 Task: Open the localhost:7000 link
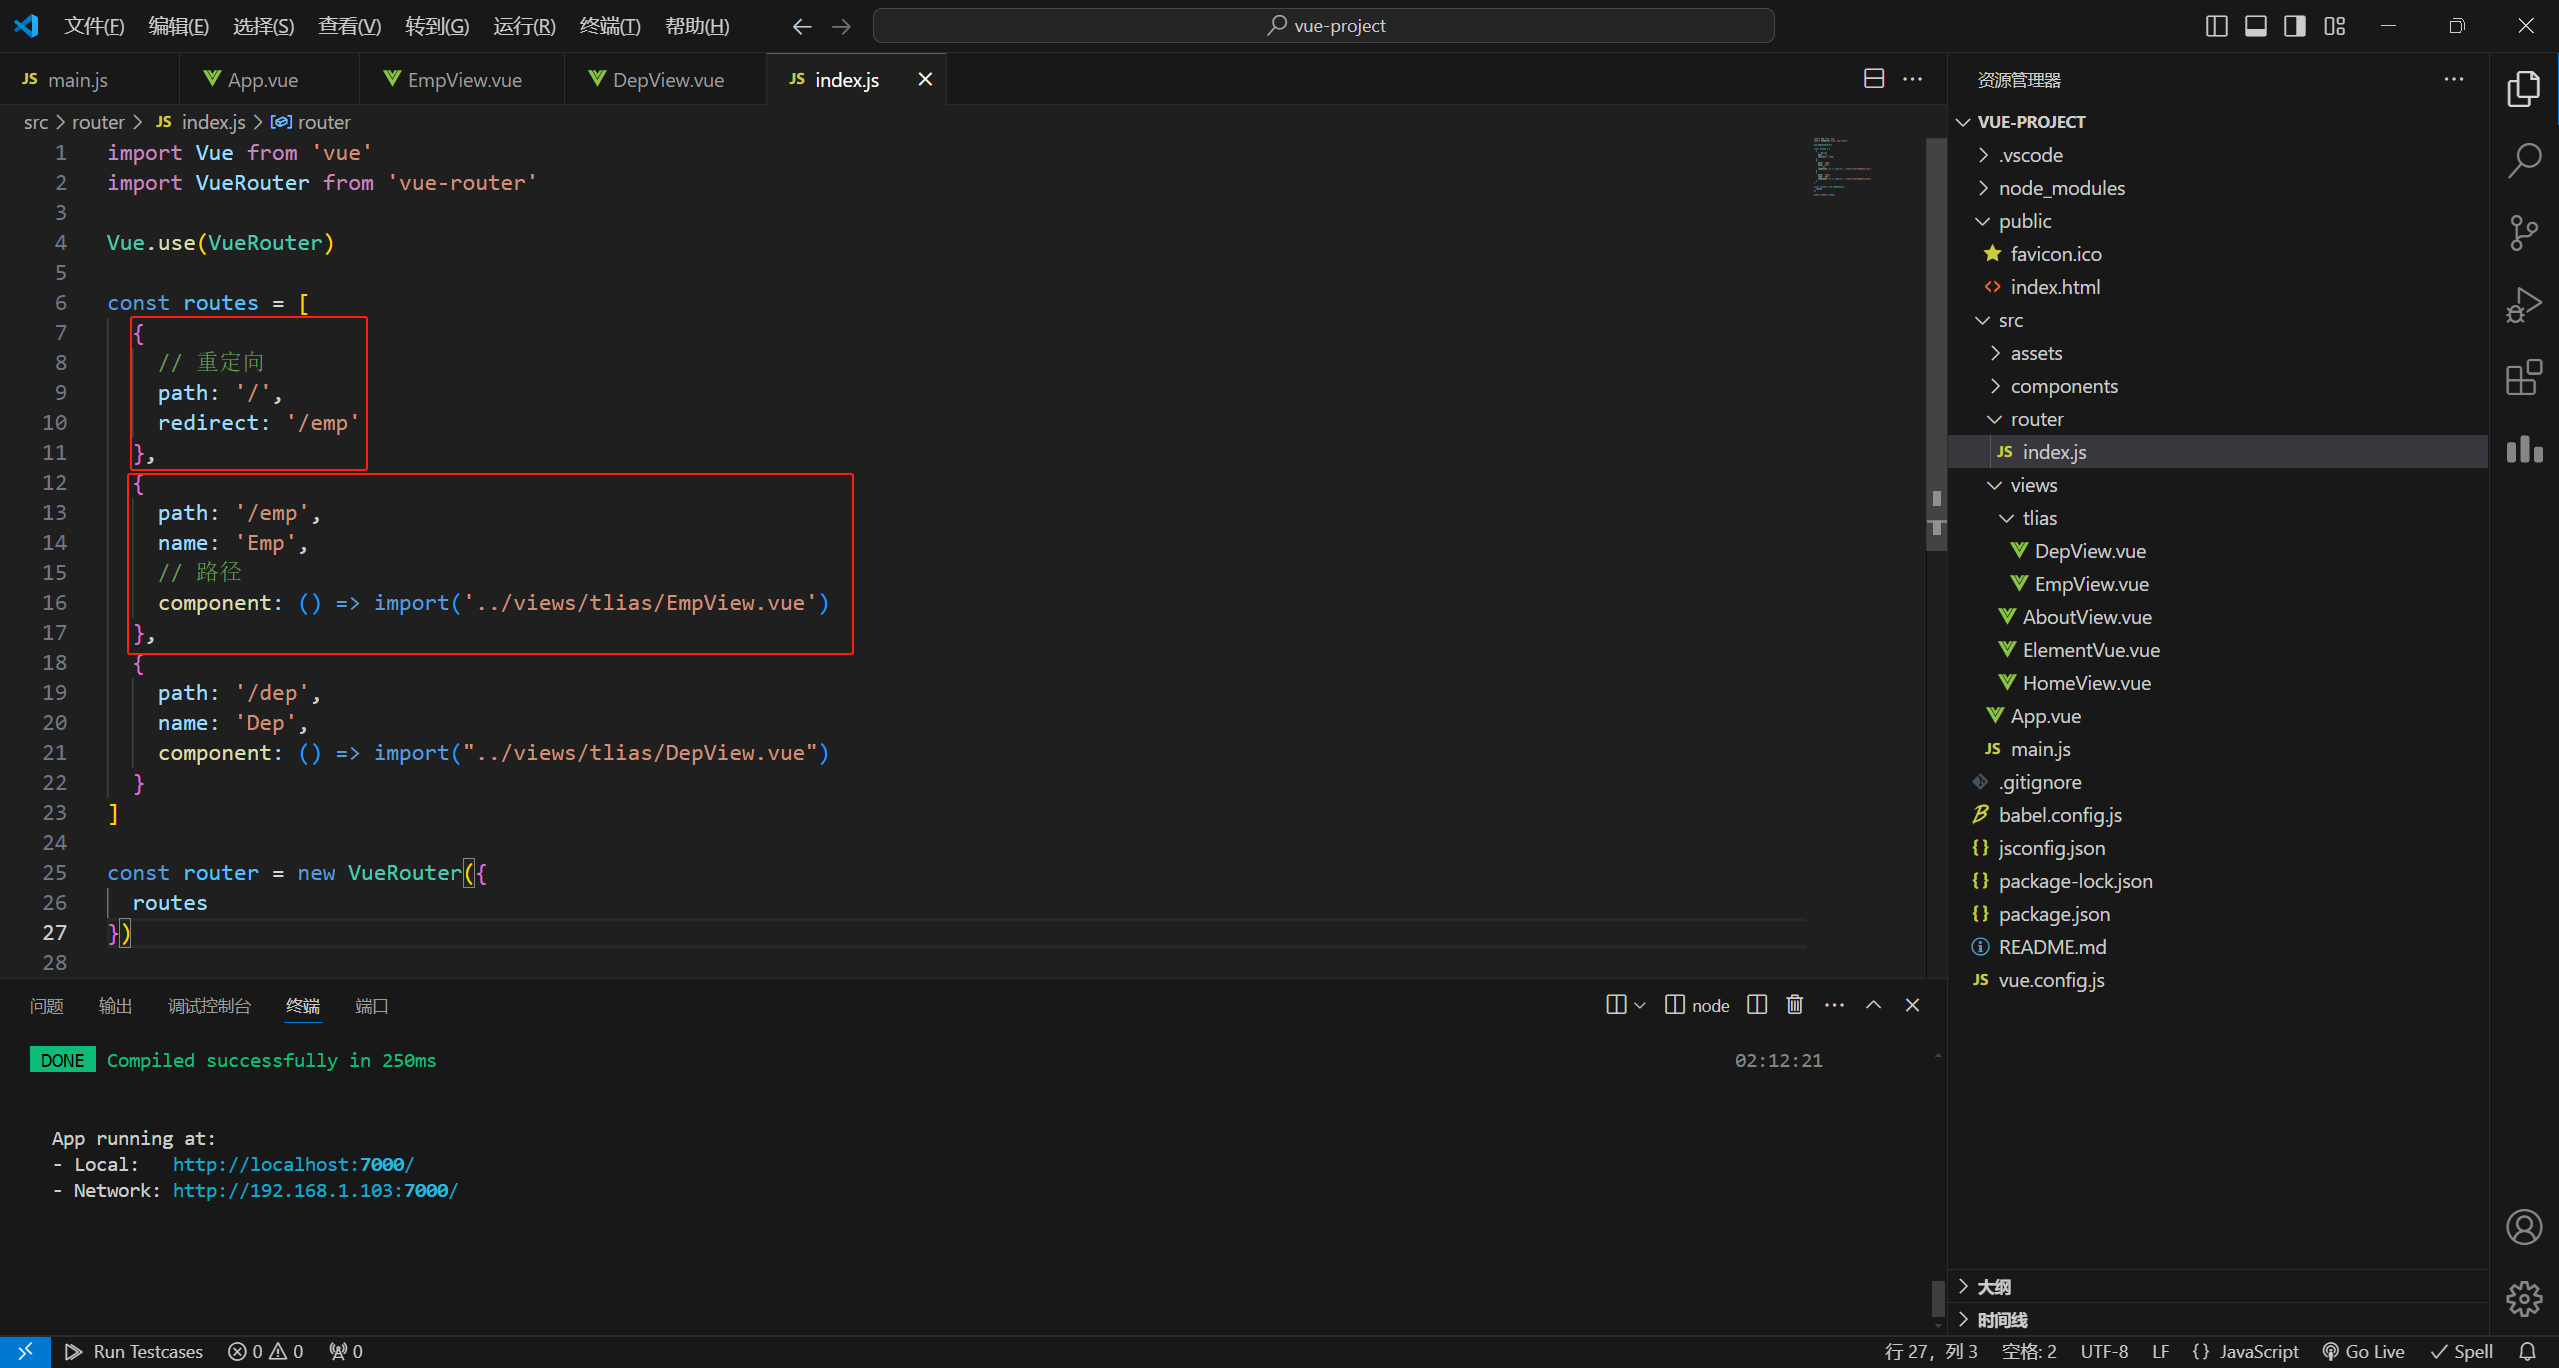[x=293, y=1165]
